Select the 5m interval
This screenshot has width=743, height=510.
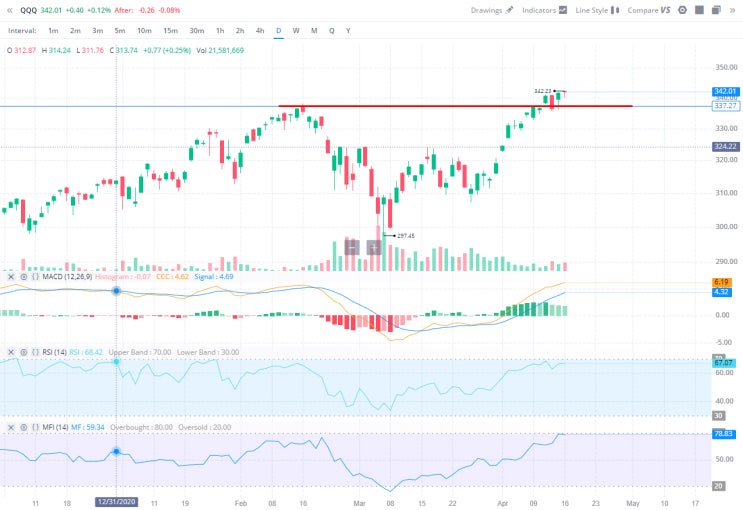pyautogui.click(x=120, y=30)
